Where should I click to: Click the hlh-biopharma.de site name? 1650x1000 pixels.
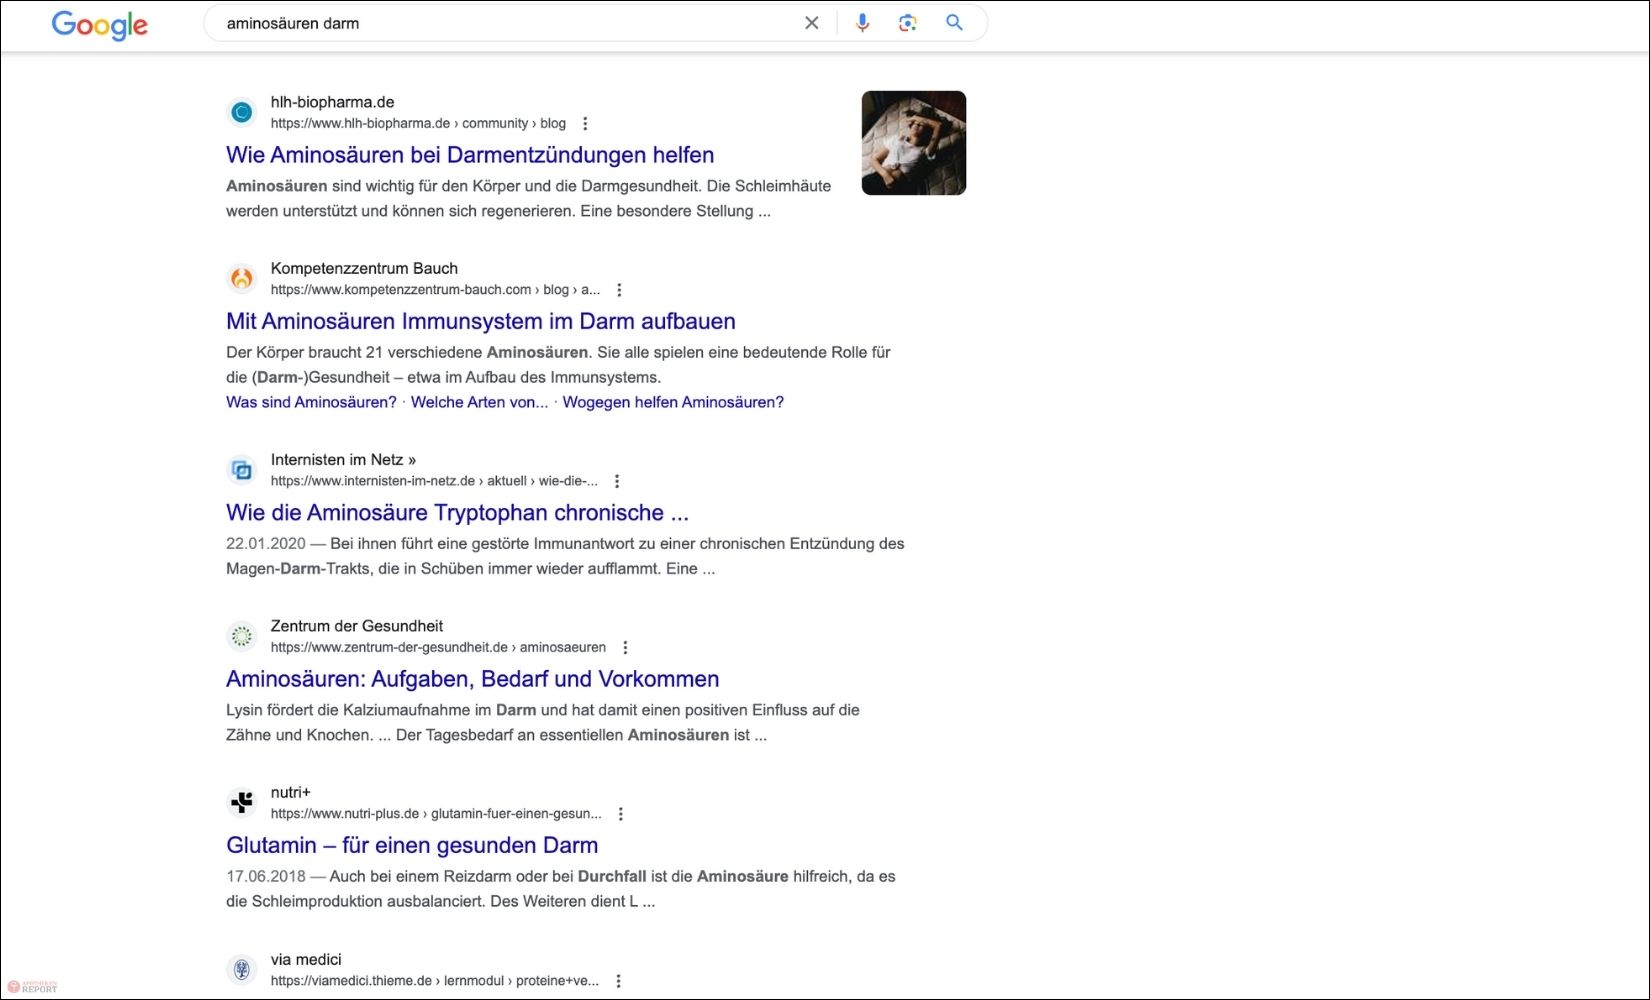332,102
